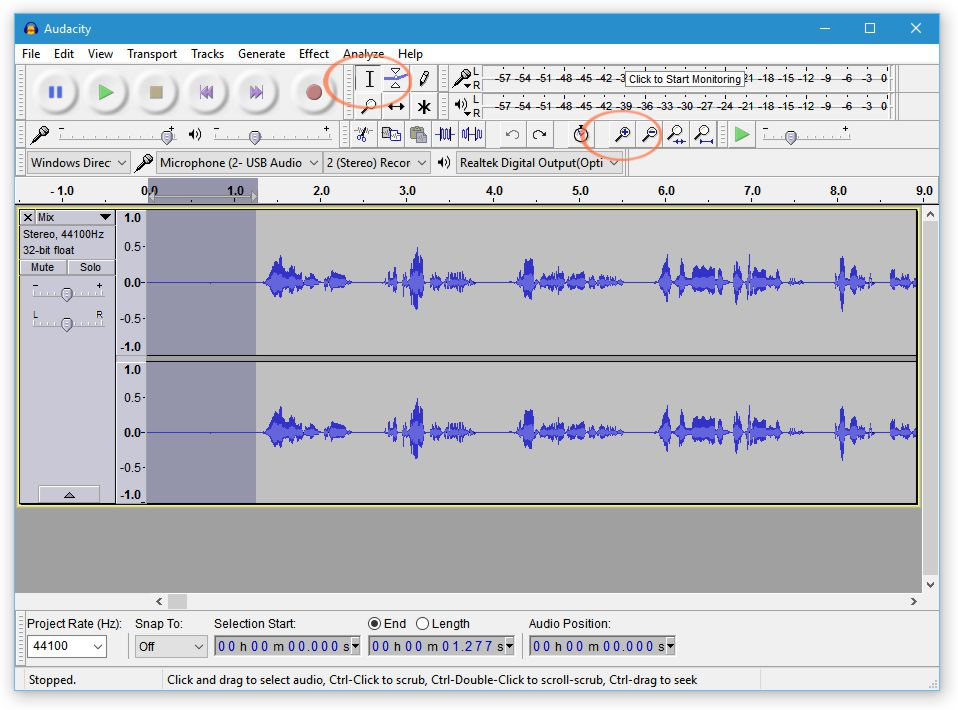Start recording with the red Record button

click(314, 92)
